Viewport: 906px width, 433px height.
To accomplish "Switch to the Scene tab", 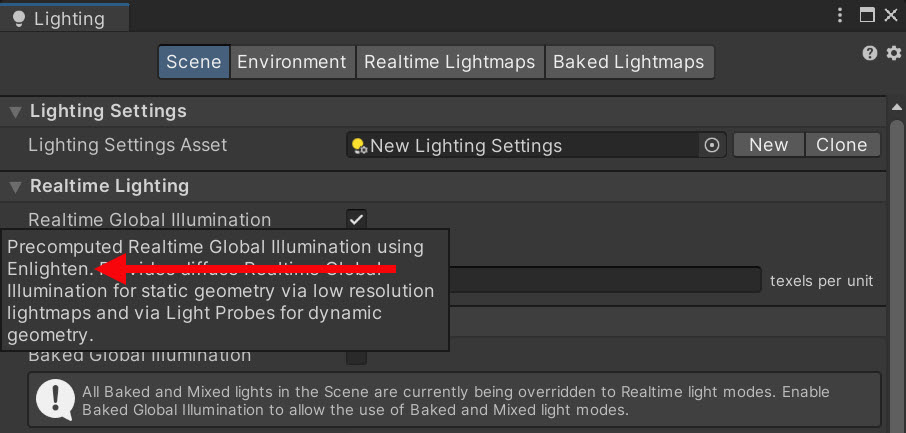I will tap(194, 62).
